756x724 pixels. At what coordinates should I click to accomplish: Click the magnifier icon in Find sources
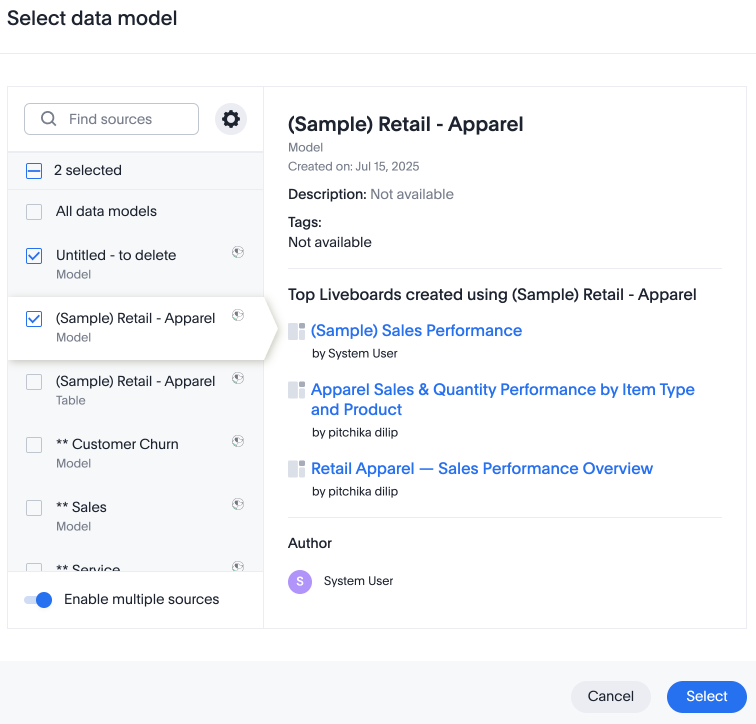(48, 119)
